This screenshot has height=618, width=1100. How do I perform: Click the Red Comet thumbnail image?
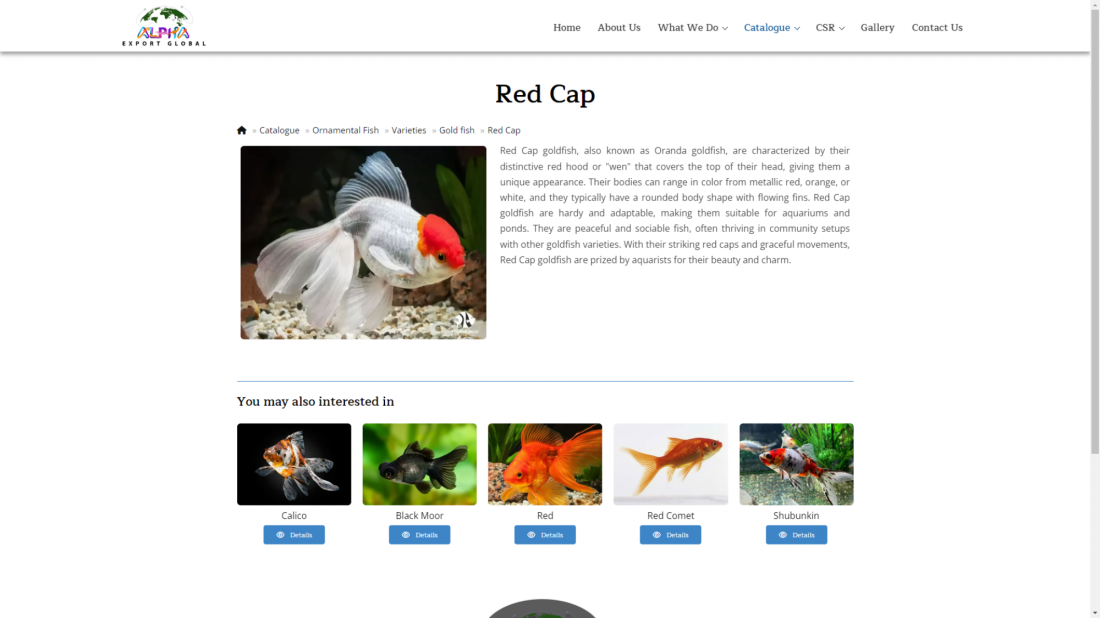(x=671, y=464)
